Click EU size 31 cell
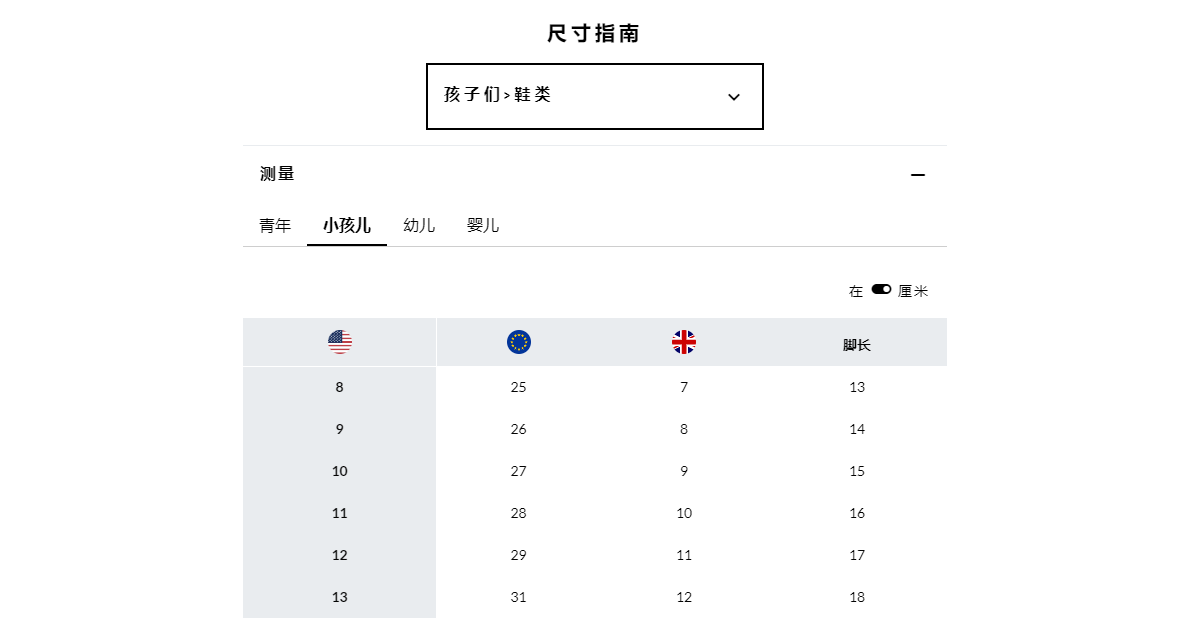 tap(518, 597)
